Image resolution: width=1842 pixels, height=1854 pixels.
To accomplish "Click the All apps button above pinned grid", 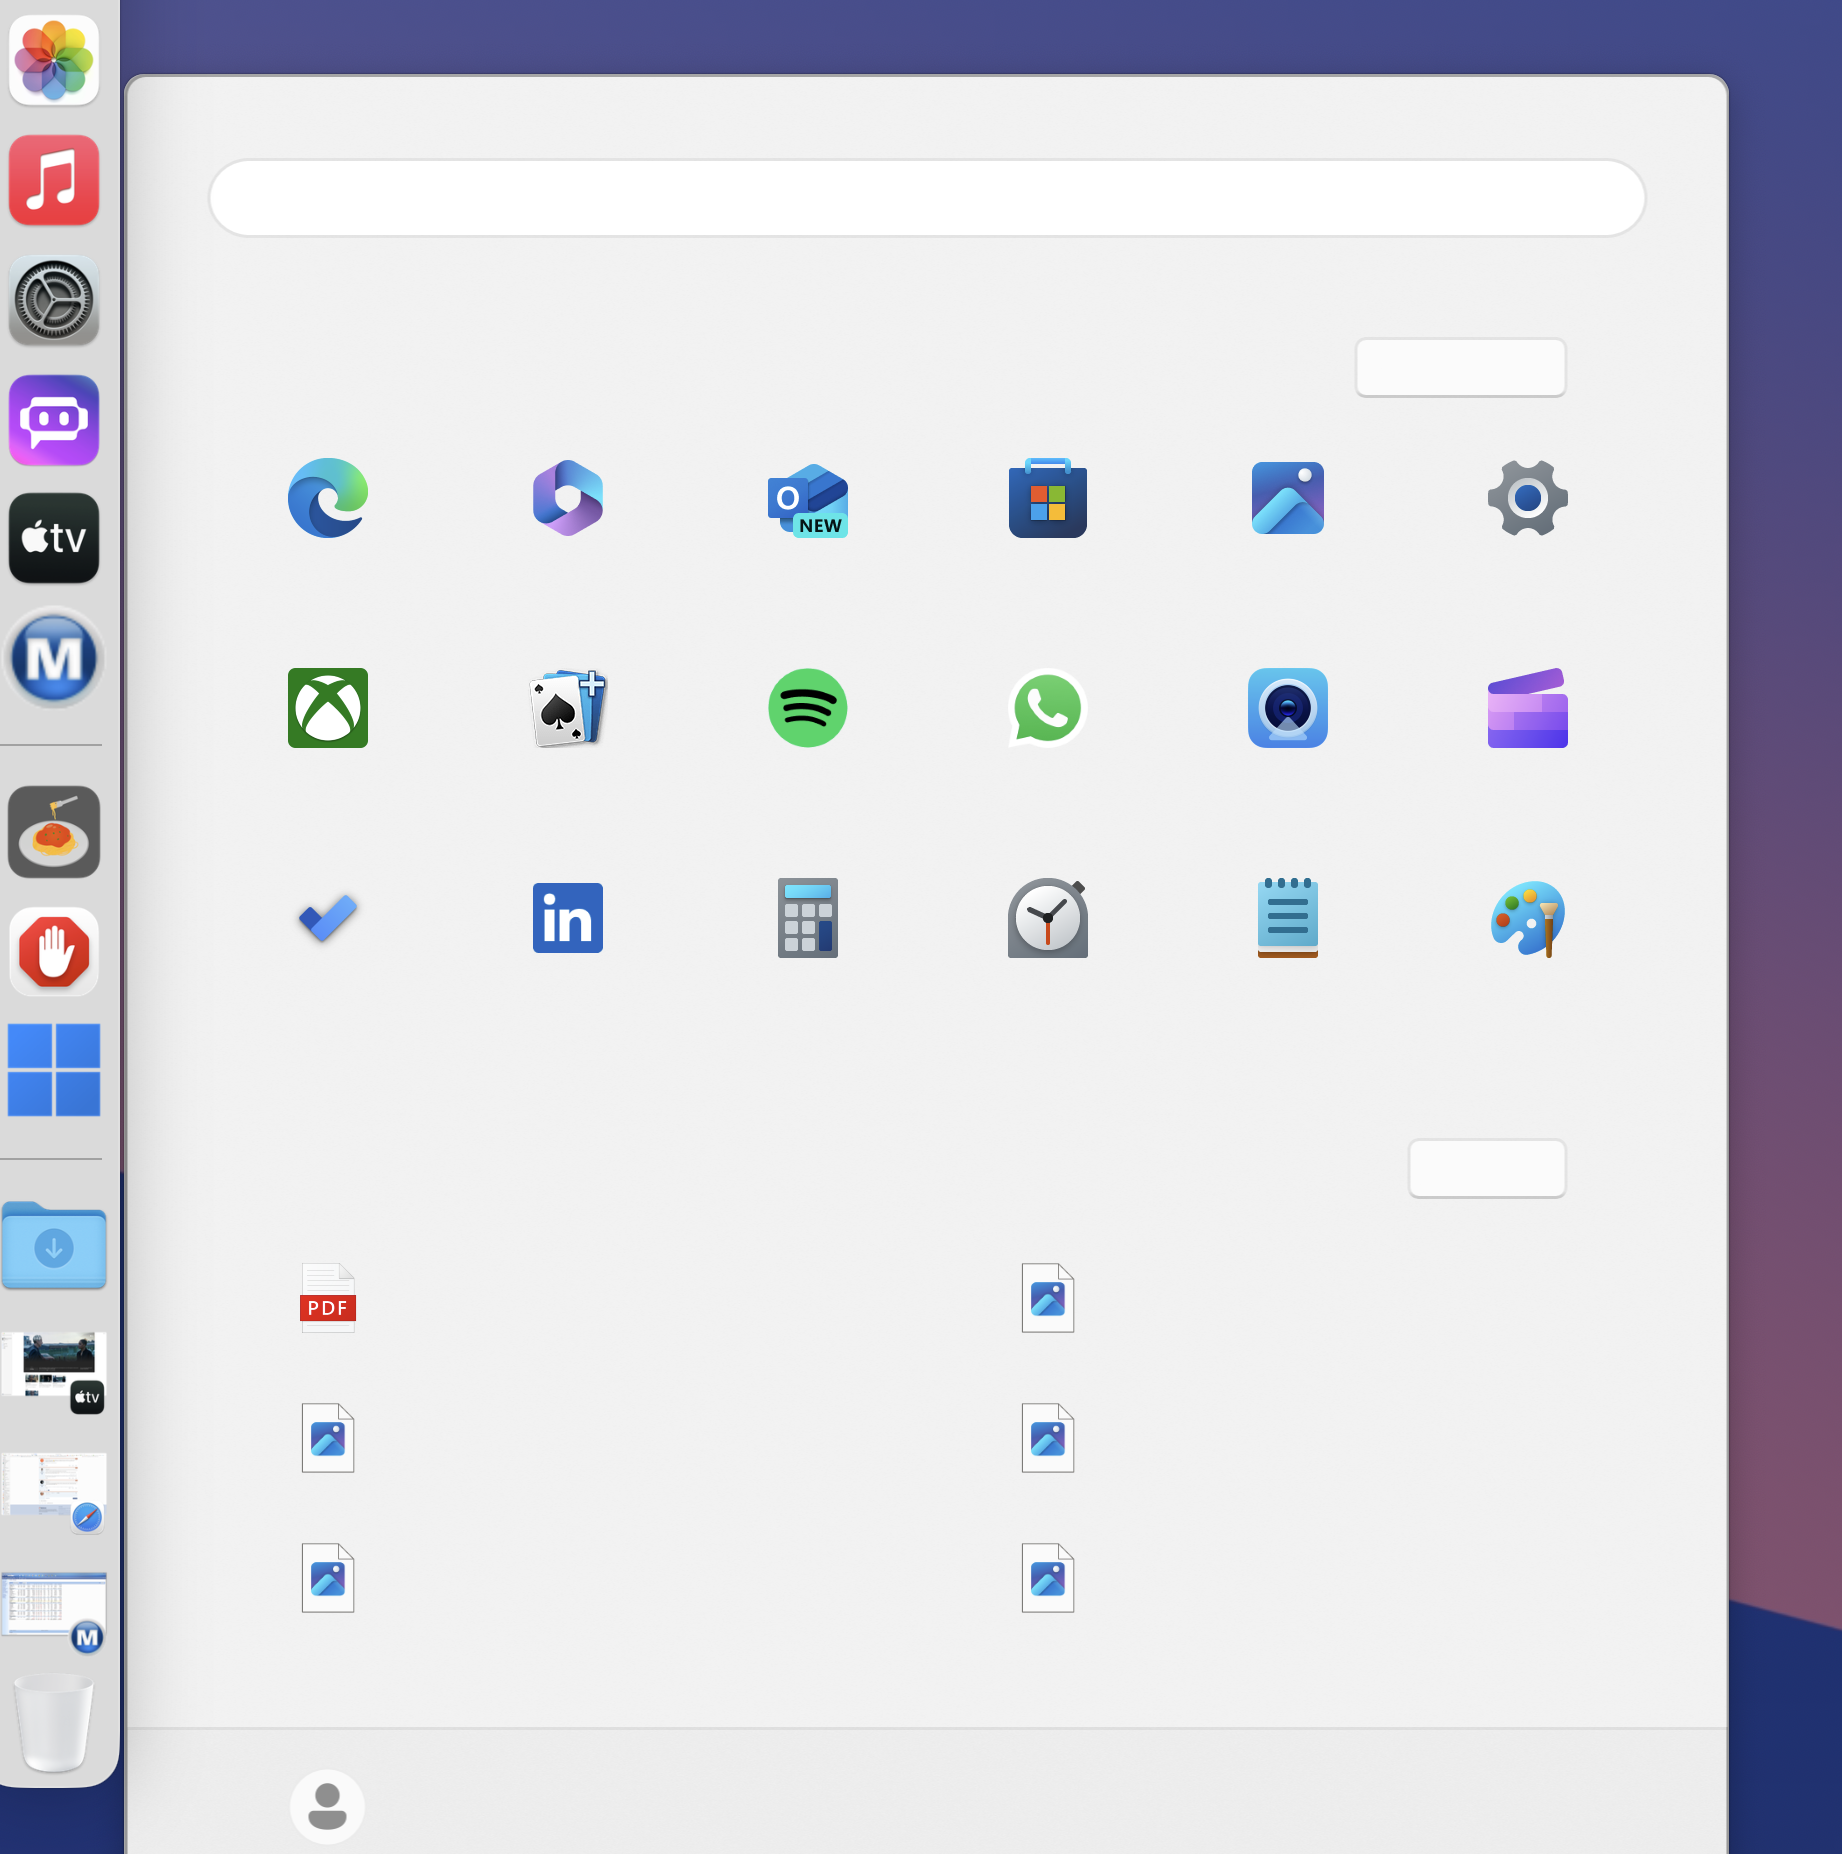I will (x=1461, y=367).
